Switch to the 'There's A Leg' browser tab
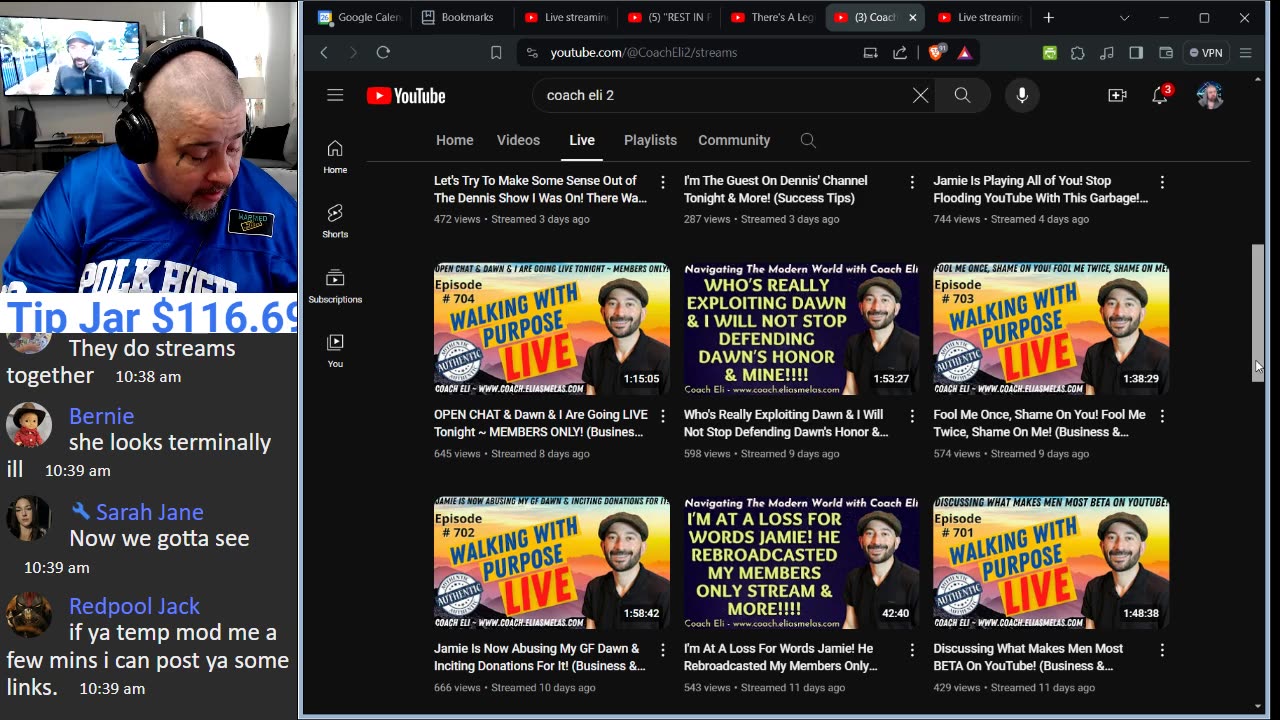1280x720 pixels. pyautogui.click(x=773, y=17)
